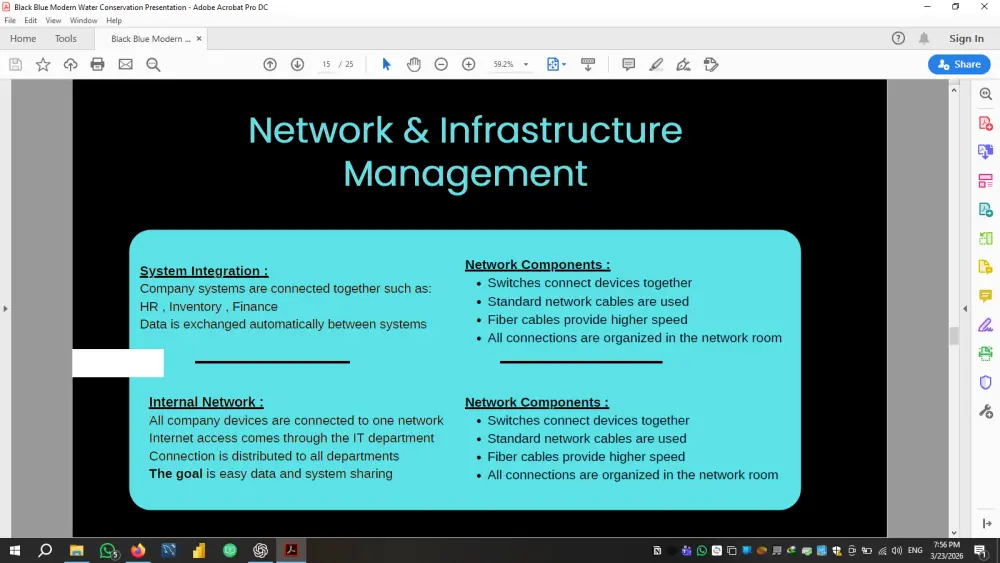Screen dimensions: 1000x563
Task: Click the vertical scrollbar thumb
Action: [954, 335]
